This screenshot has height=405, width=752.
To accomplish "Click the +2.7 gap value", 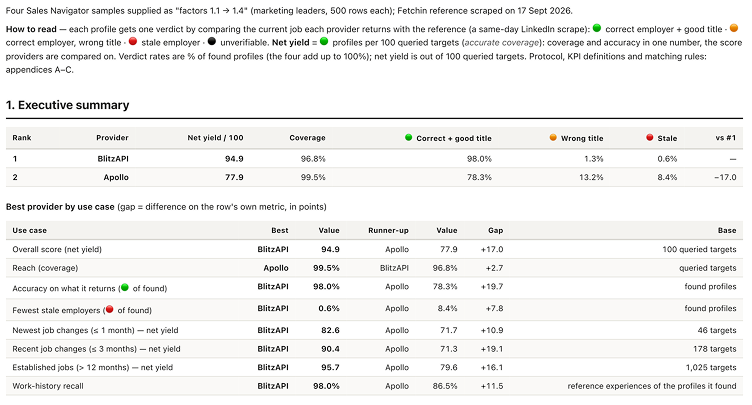I will coord(494,268).
